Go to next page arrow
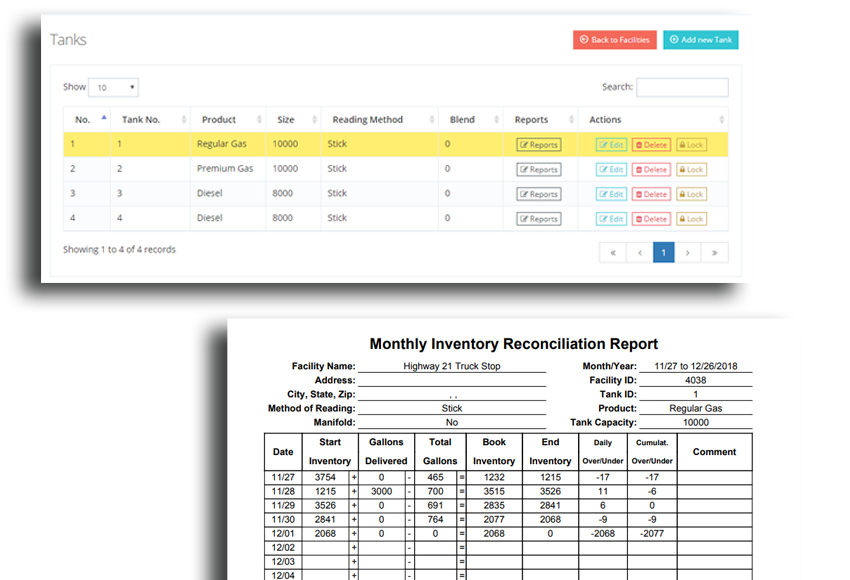Screen dimensions: 850x580 tap(688, 253)
